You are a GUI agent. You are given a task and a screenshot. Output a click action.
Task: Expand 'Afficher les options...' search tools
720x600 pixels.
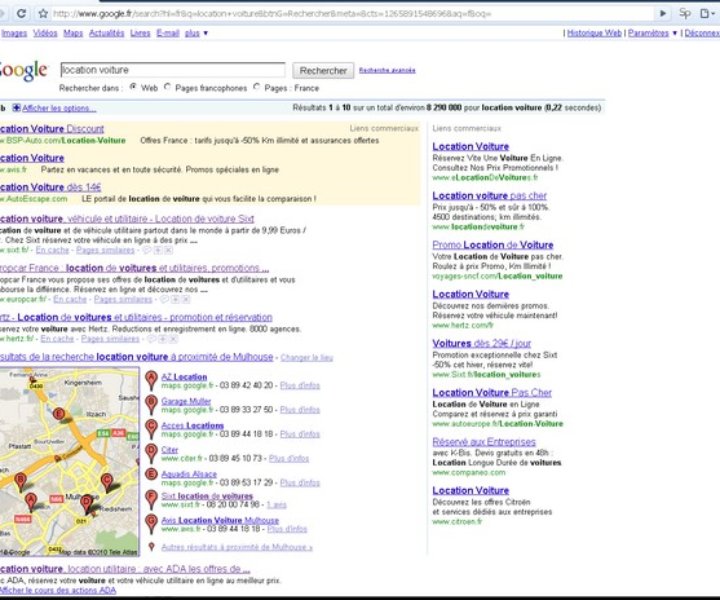[x=59, y=107]
